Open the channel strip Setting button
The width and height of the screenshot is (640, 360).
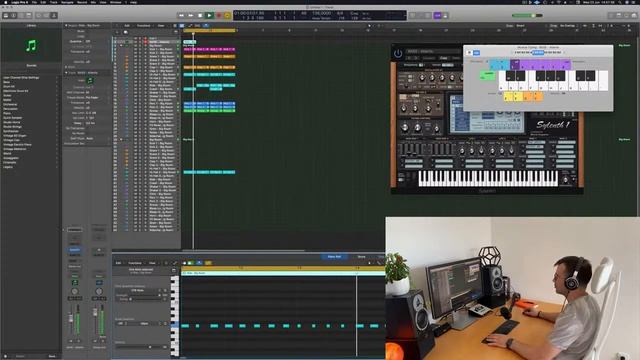pos(75,230)
